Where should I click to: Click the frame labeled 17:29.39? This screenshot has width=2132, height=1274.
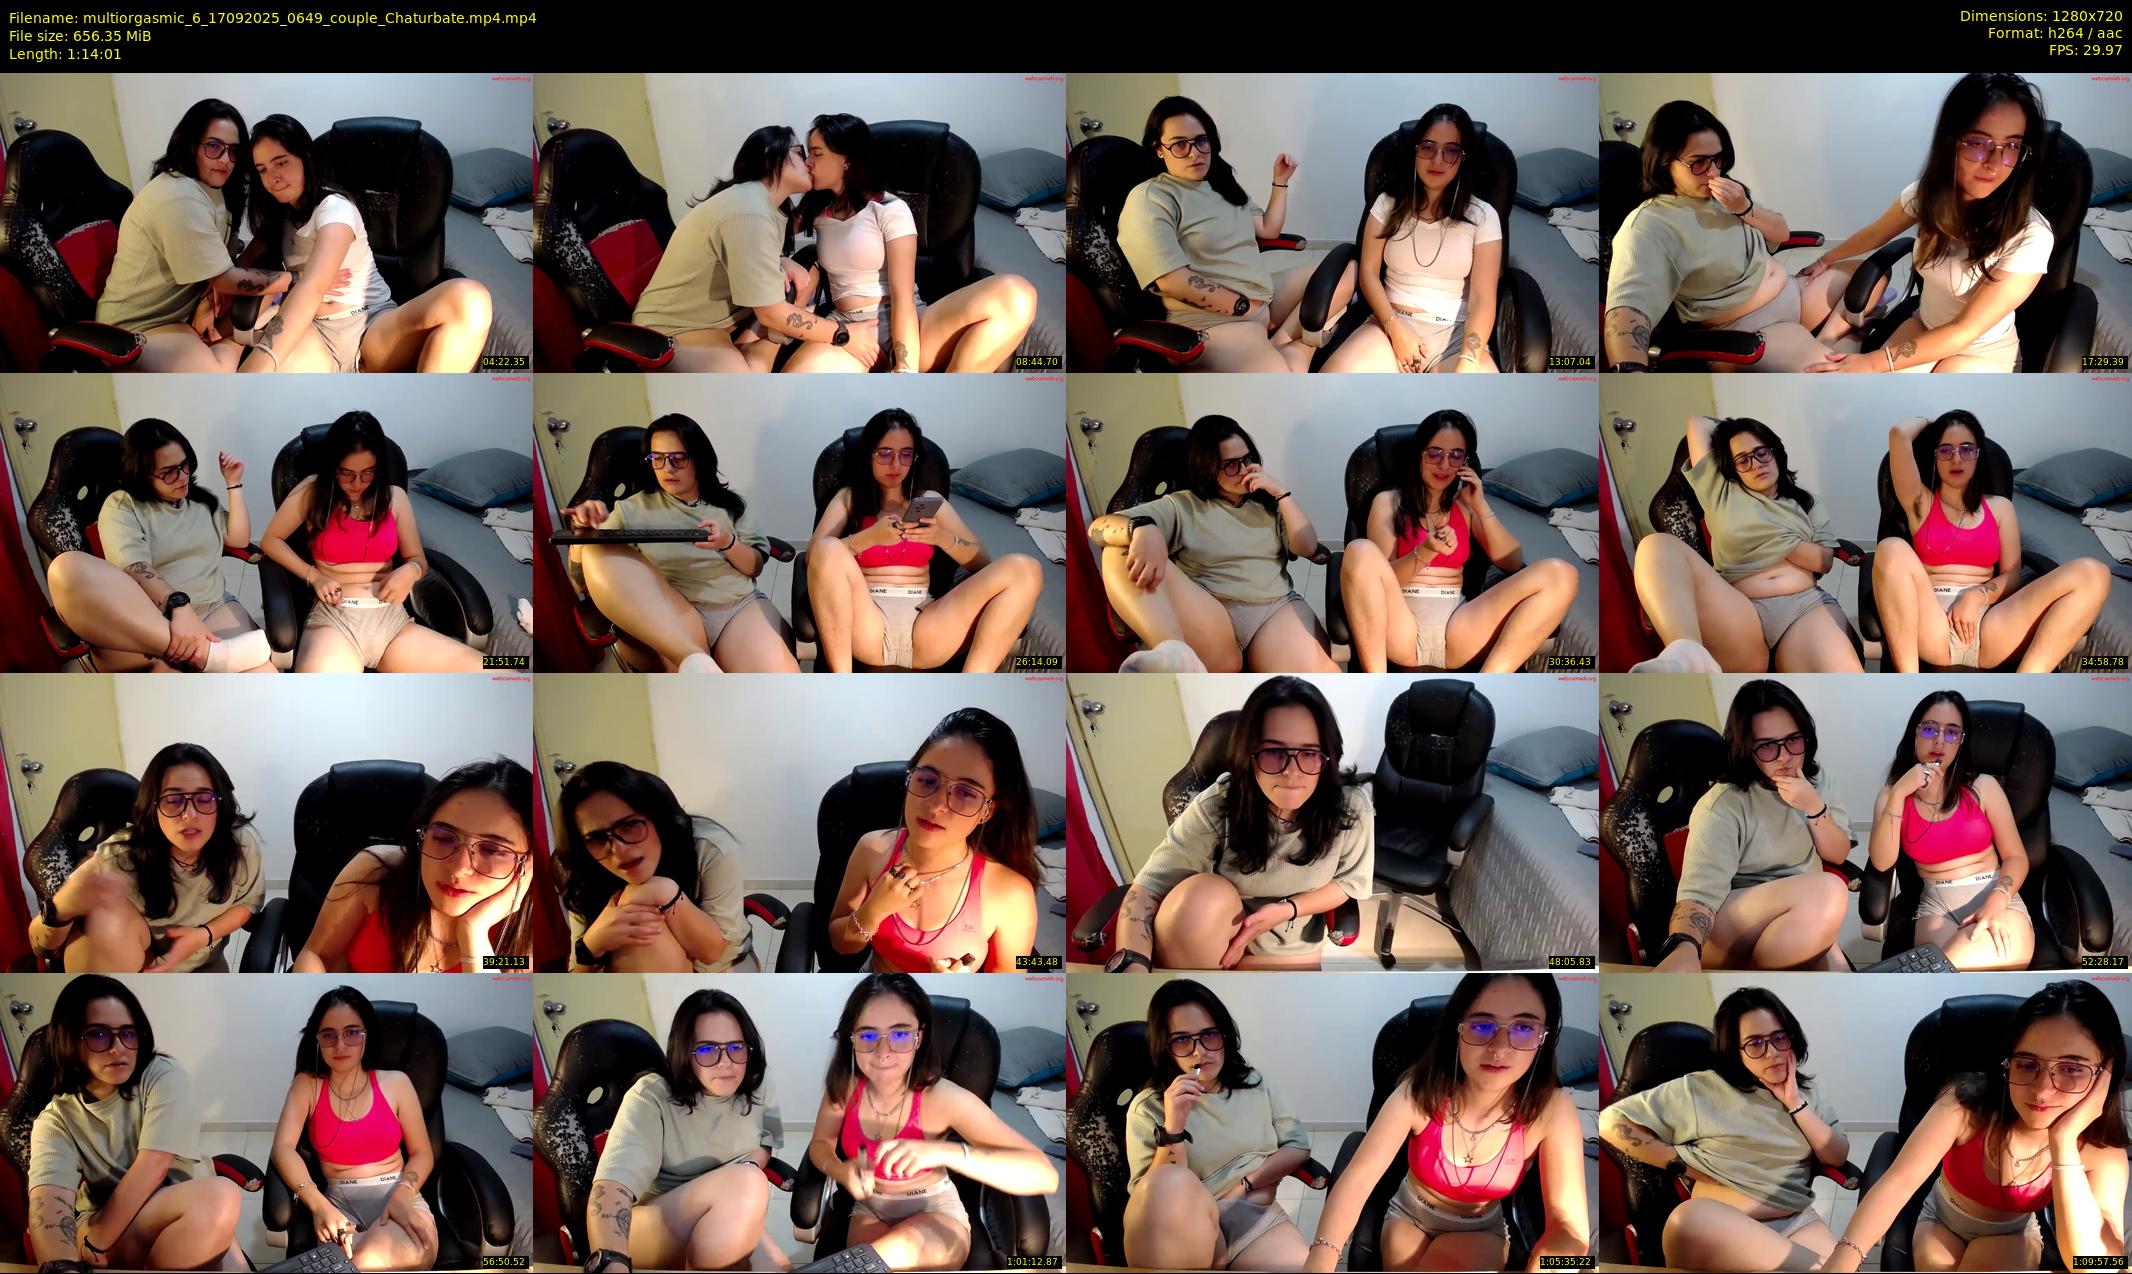tap(1865, 222)
